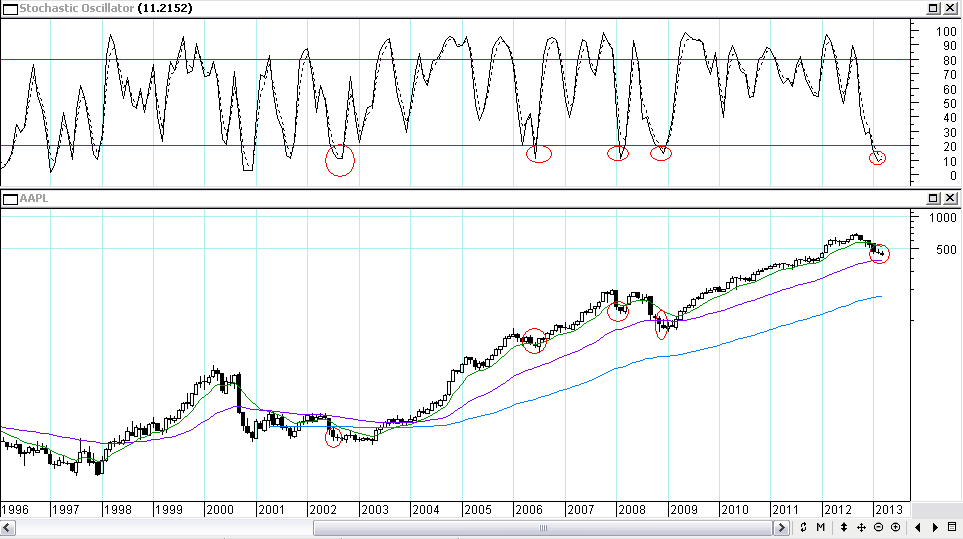Click the 1998 label on time axis
This screenshot has height=539, width=963.
coord(117,510)
